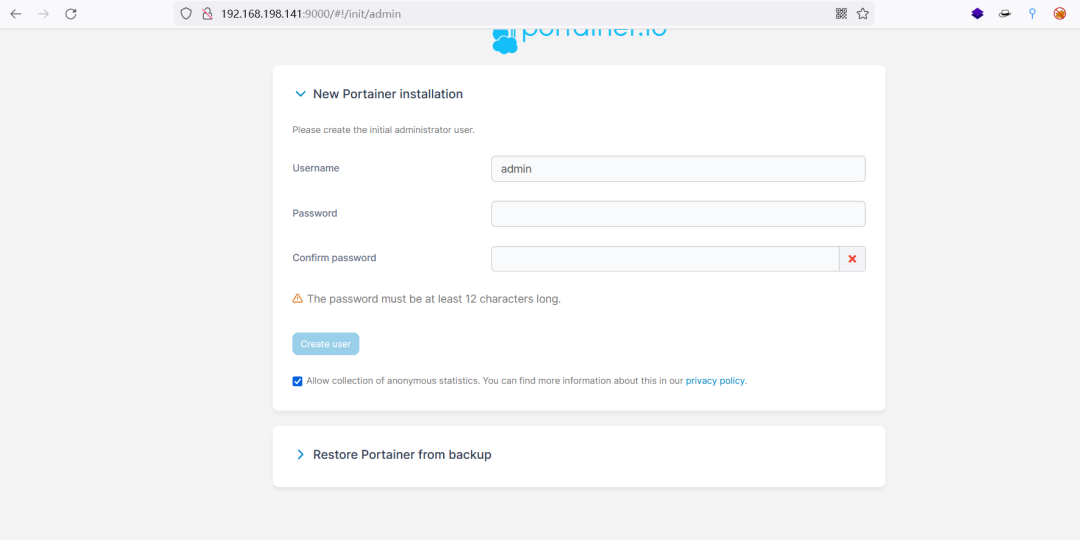This screenshot has width=1080, height=540.
Task: Click the shield tracking protection icon
Action: click(x=186, y=14)
